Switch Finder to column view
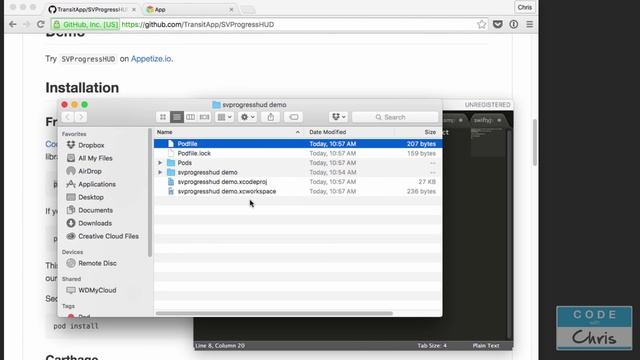The width and height of the screenshot is (640, 360). (191, 117)
